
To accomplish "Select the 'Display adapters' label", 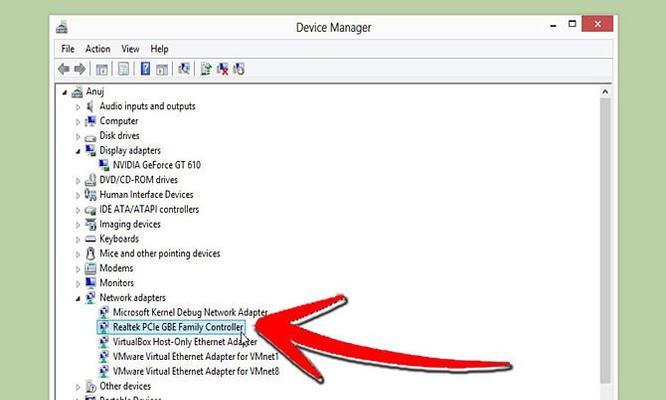I will (130, 150).
